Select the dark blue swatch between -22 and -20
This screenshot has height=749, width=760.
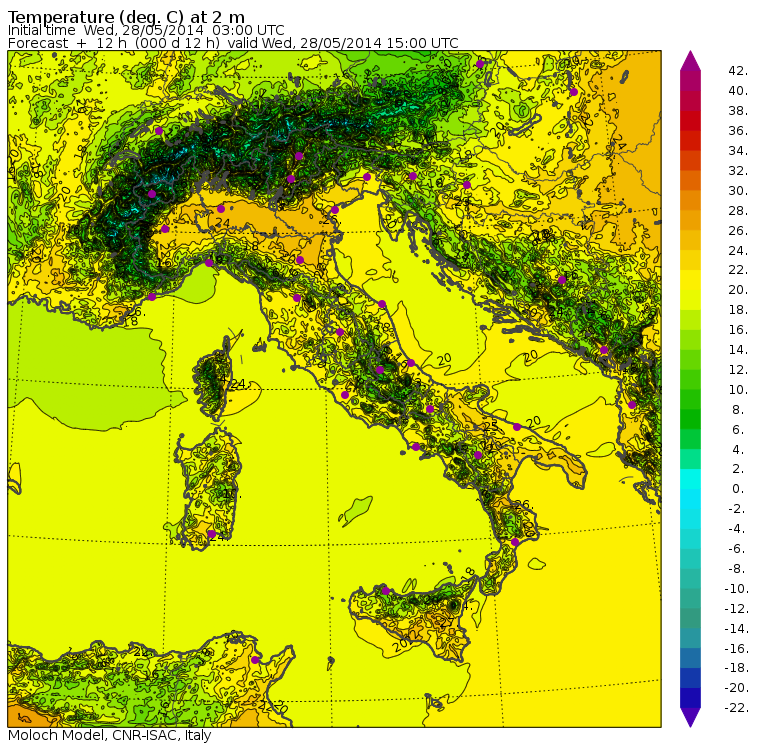pyautogui.click(x=690, y=698)
